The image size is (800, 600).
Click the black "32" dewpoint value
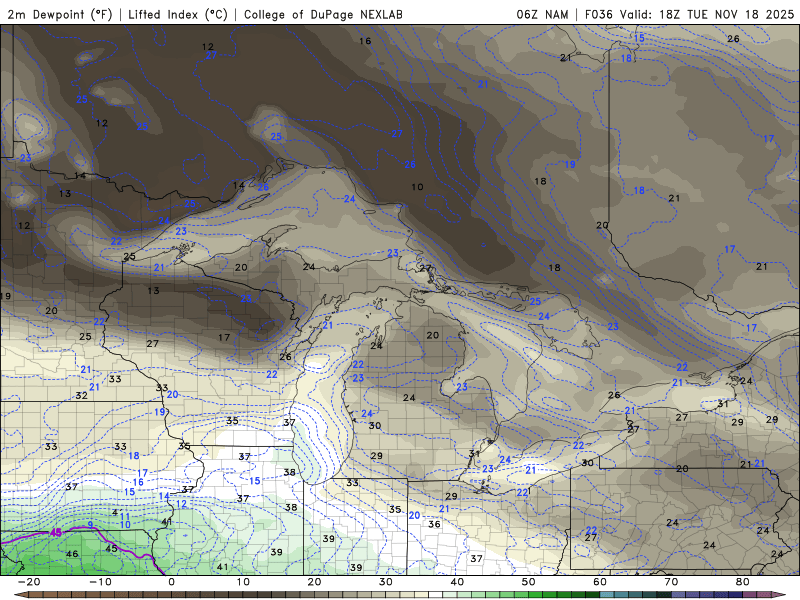[x=81, y=395]
